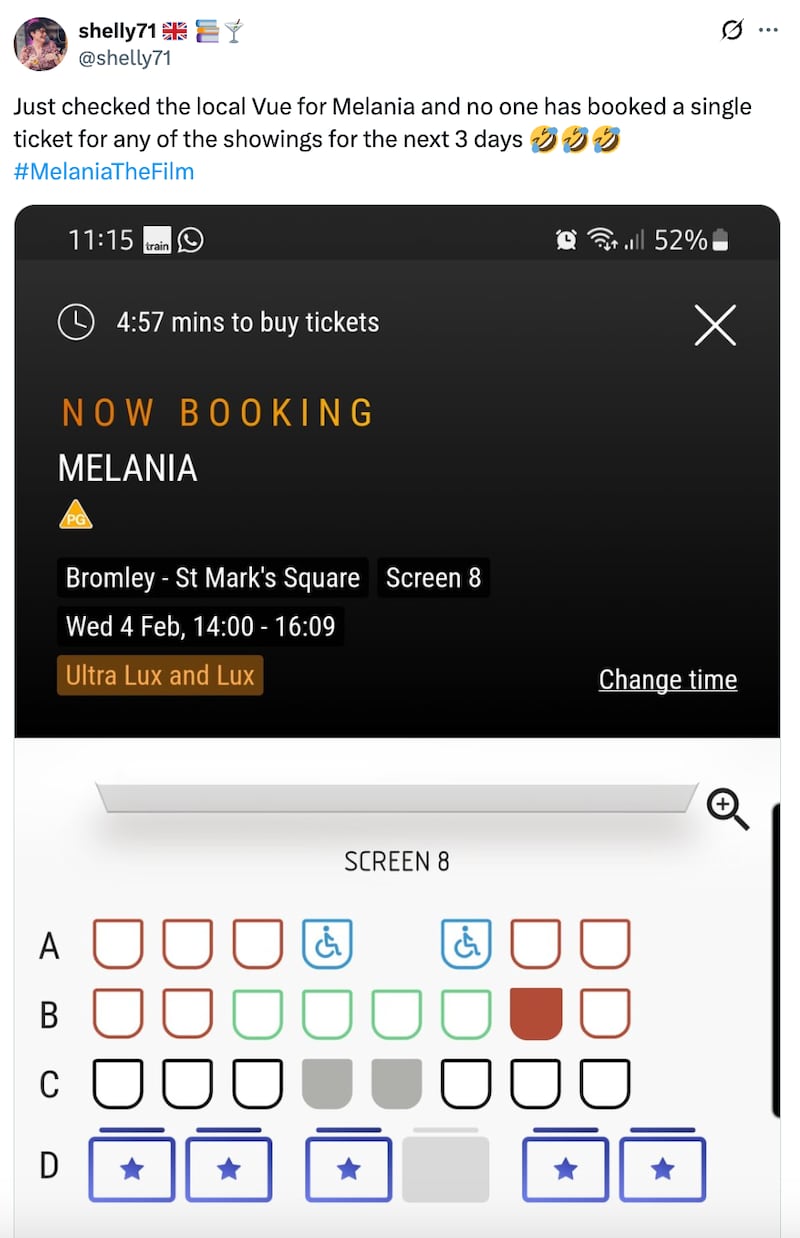This screenshot has height=1238, width=800.
Task: Deselect the booked red seat in row B
Action: pyautogui.click(x=535, y=1013)
